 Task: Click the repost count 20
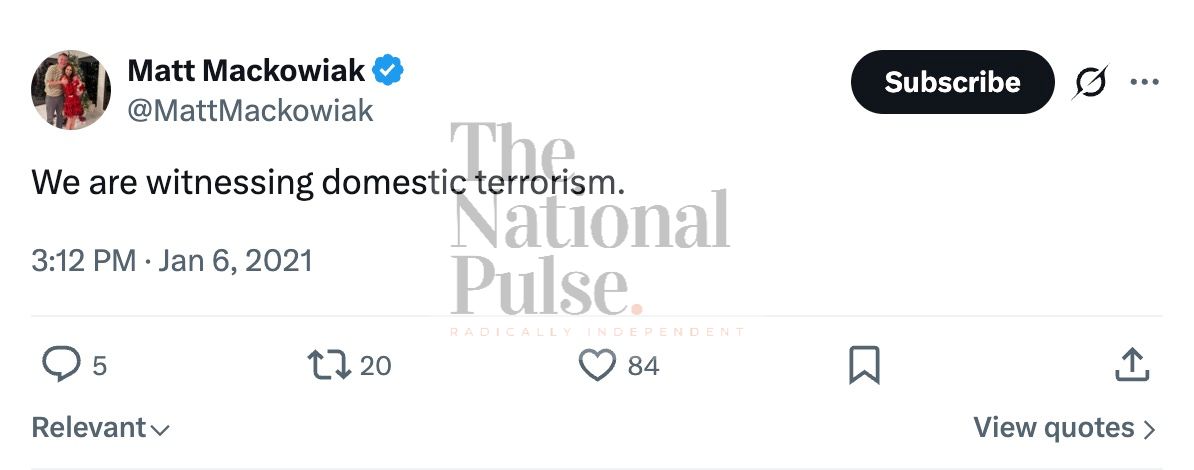[x=375, y=366]
